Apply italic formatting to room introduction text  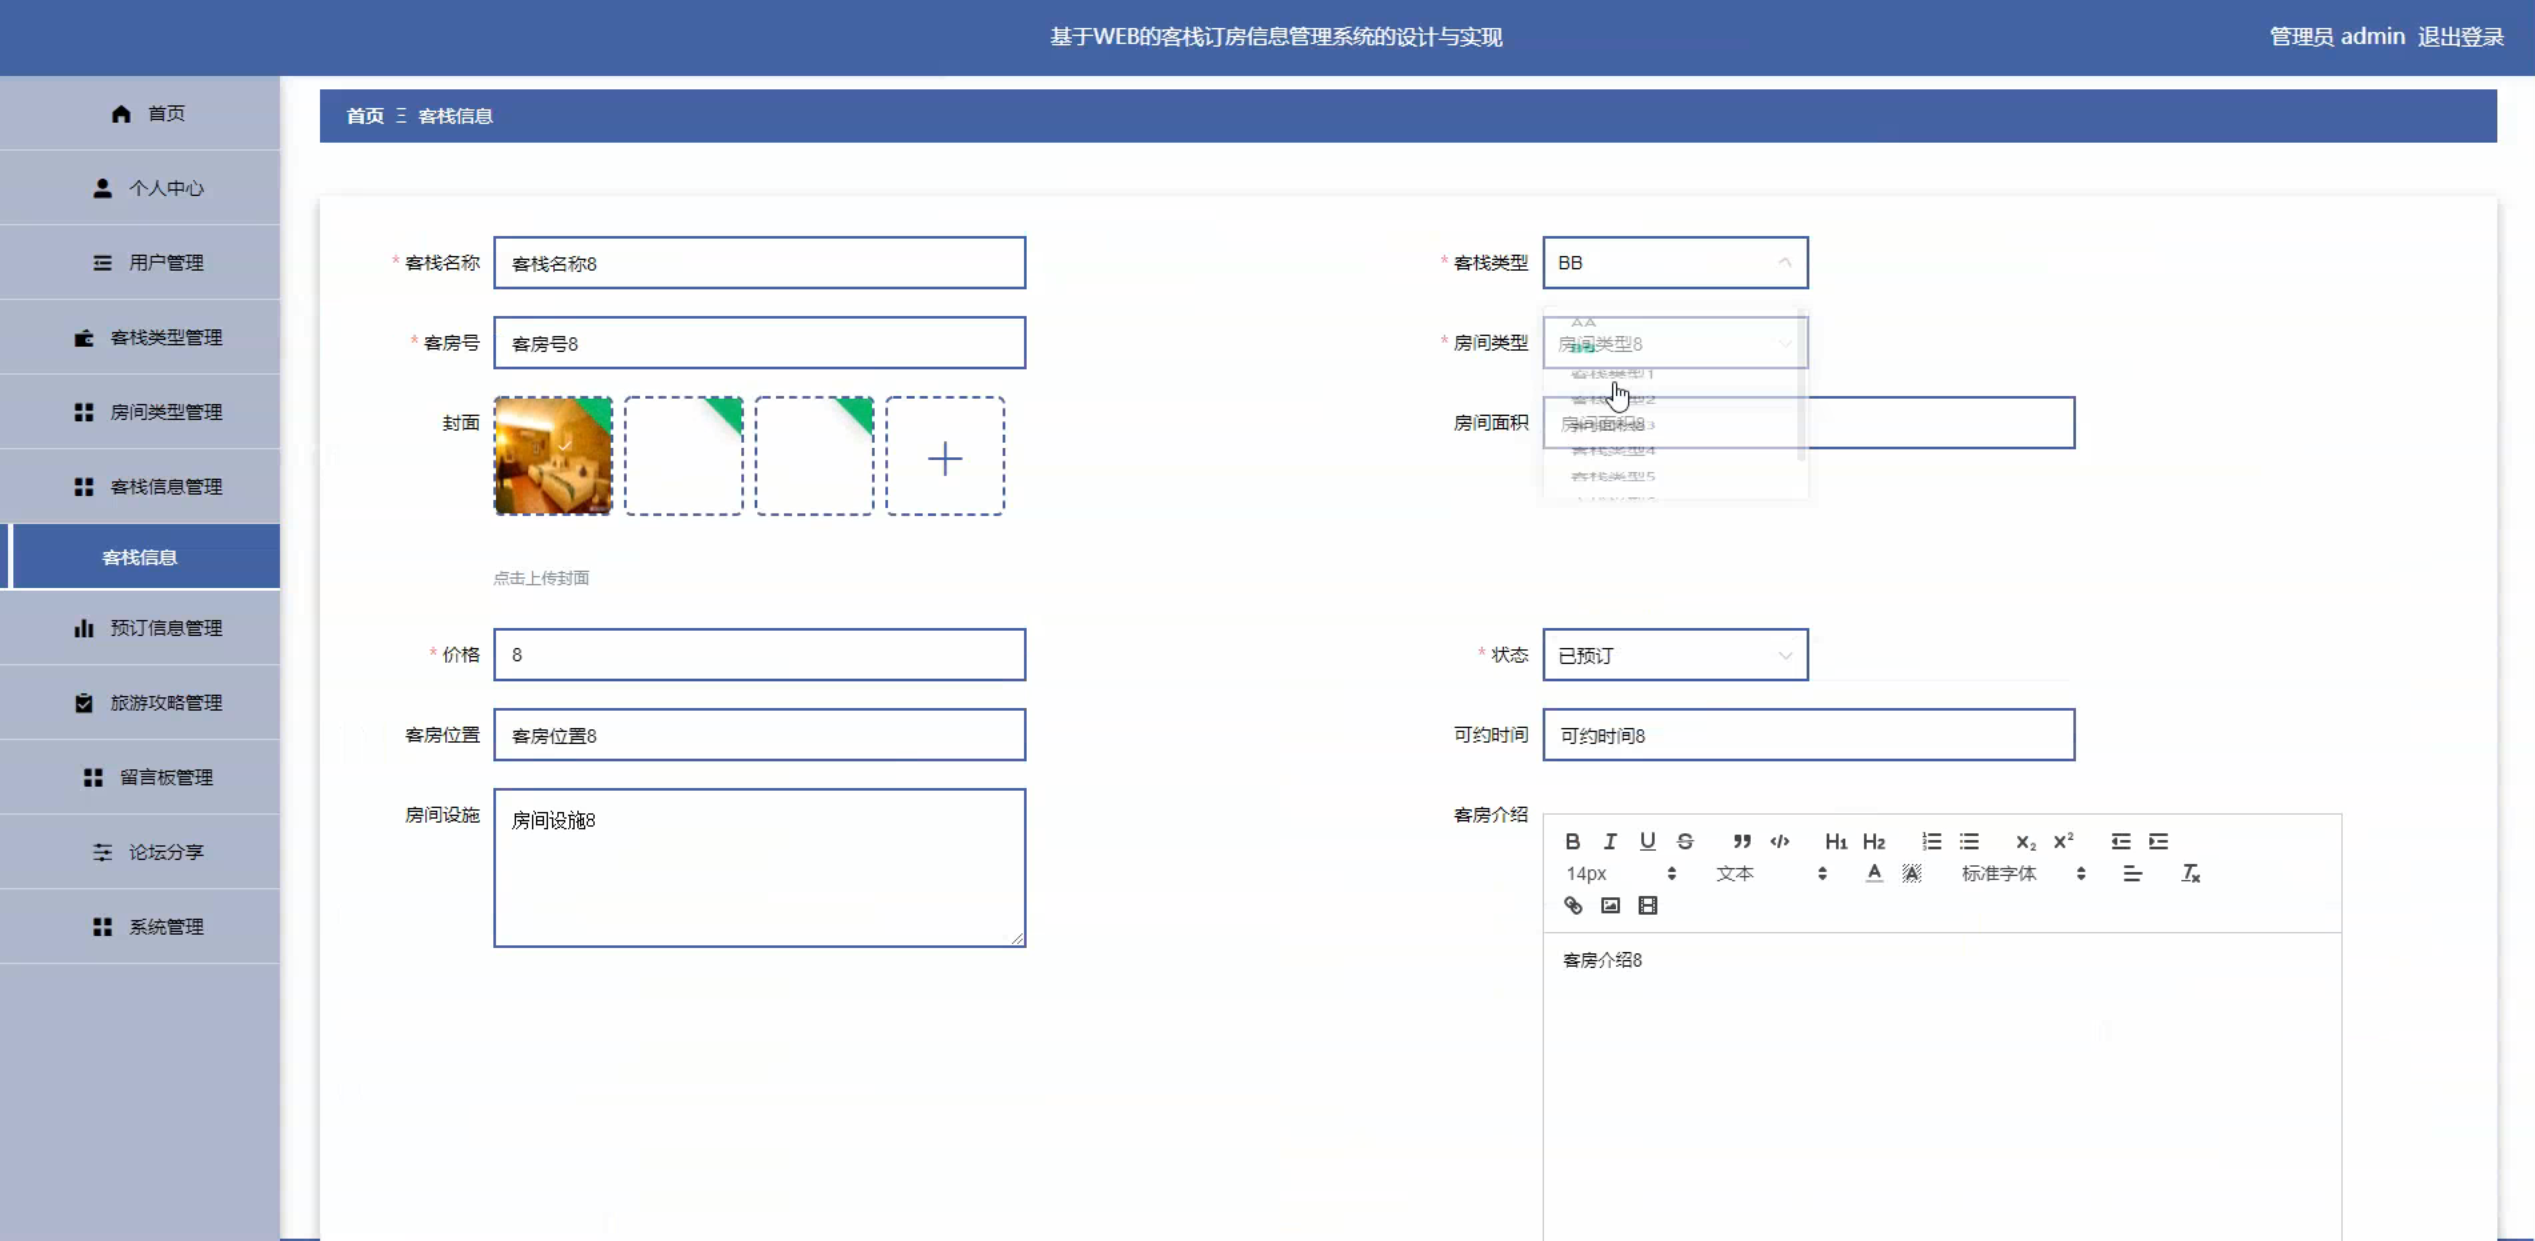coord(1609,841)
